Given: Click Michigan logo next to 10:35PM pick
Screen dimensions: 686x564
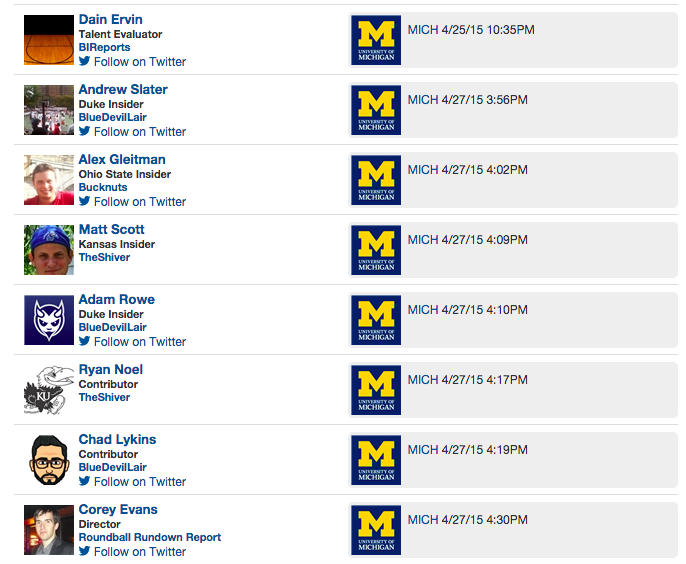Looking at the screenshot, I should click(x=377, y=41).
